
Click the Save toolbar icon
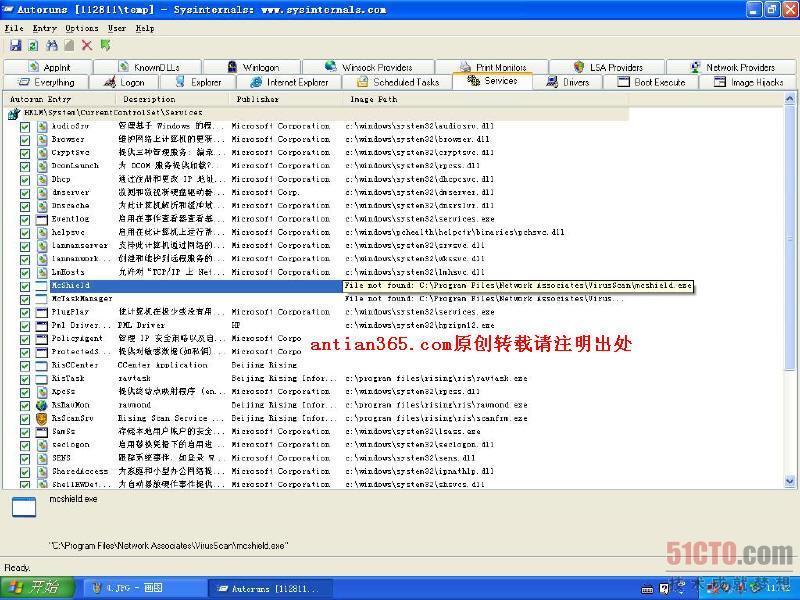point(16,46)
